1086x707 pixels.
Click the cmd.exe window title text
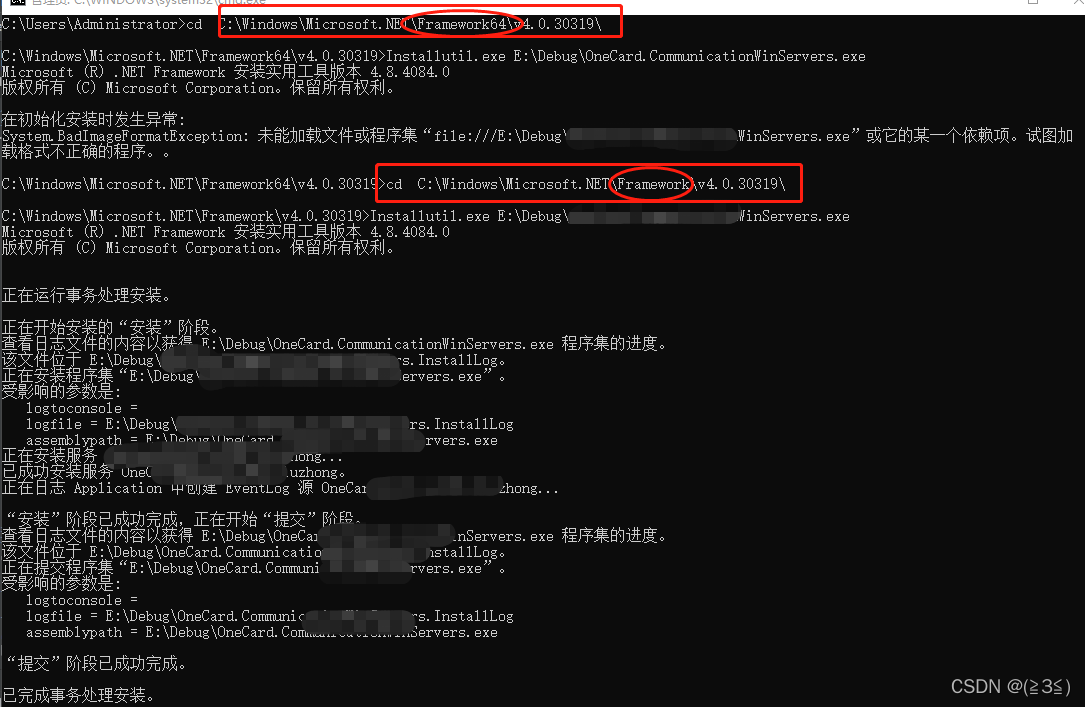[148, 2]
